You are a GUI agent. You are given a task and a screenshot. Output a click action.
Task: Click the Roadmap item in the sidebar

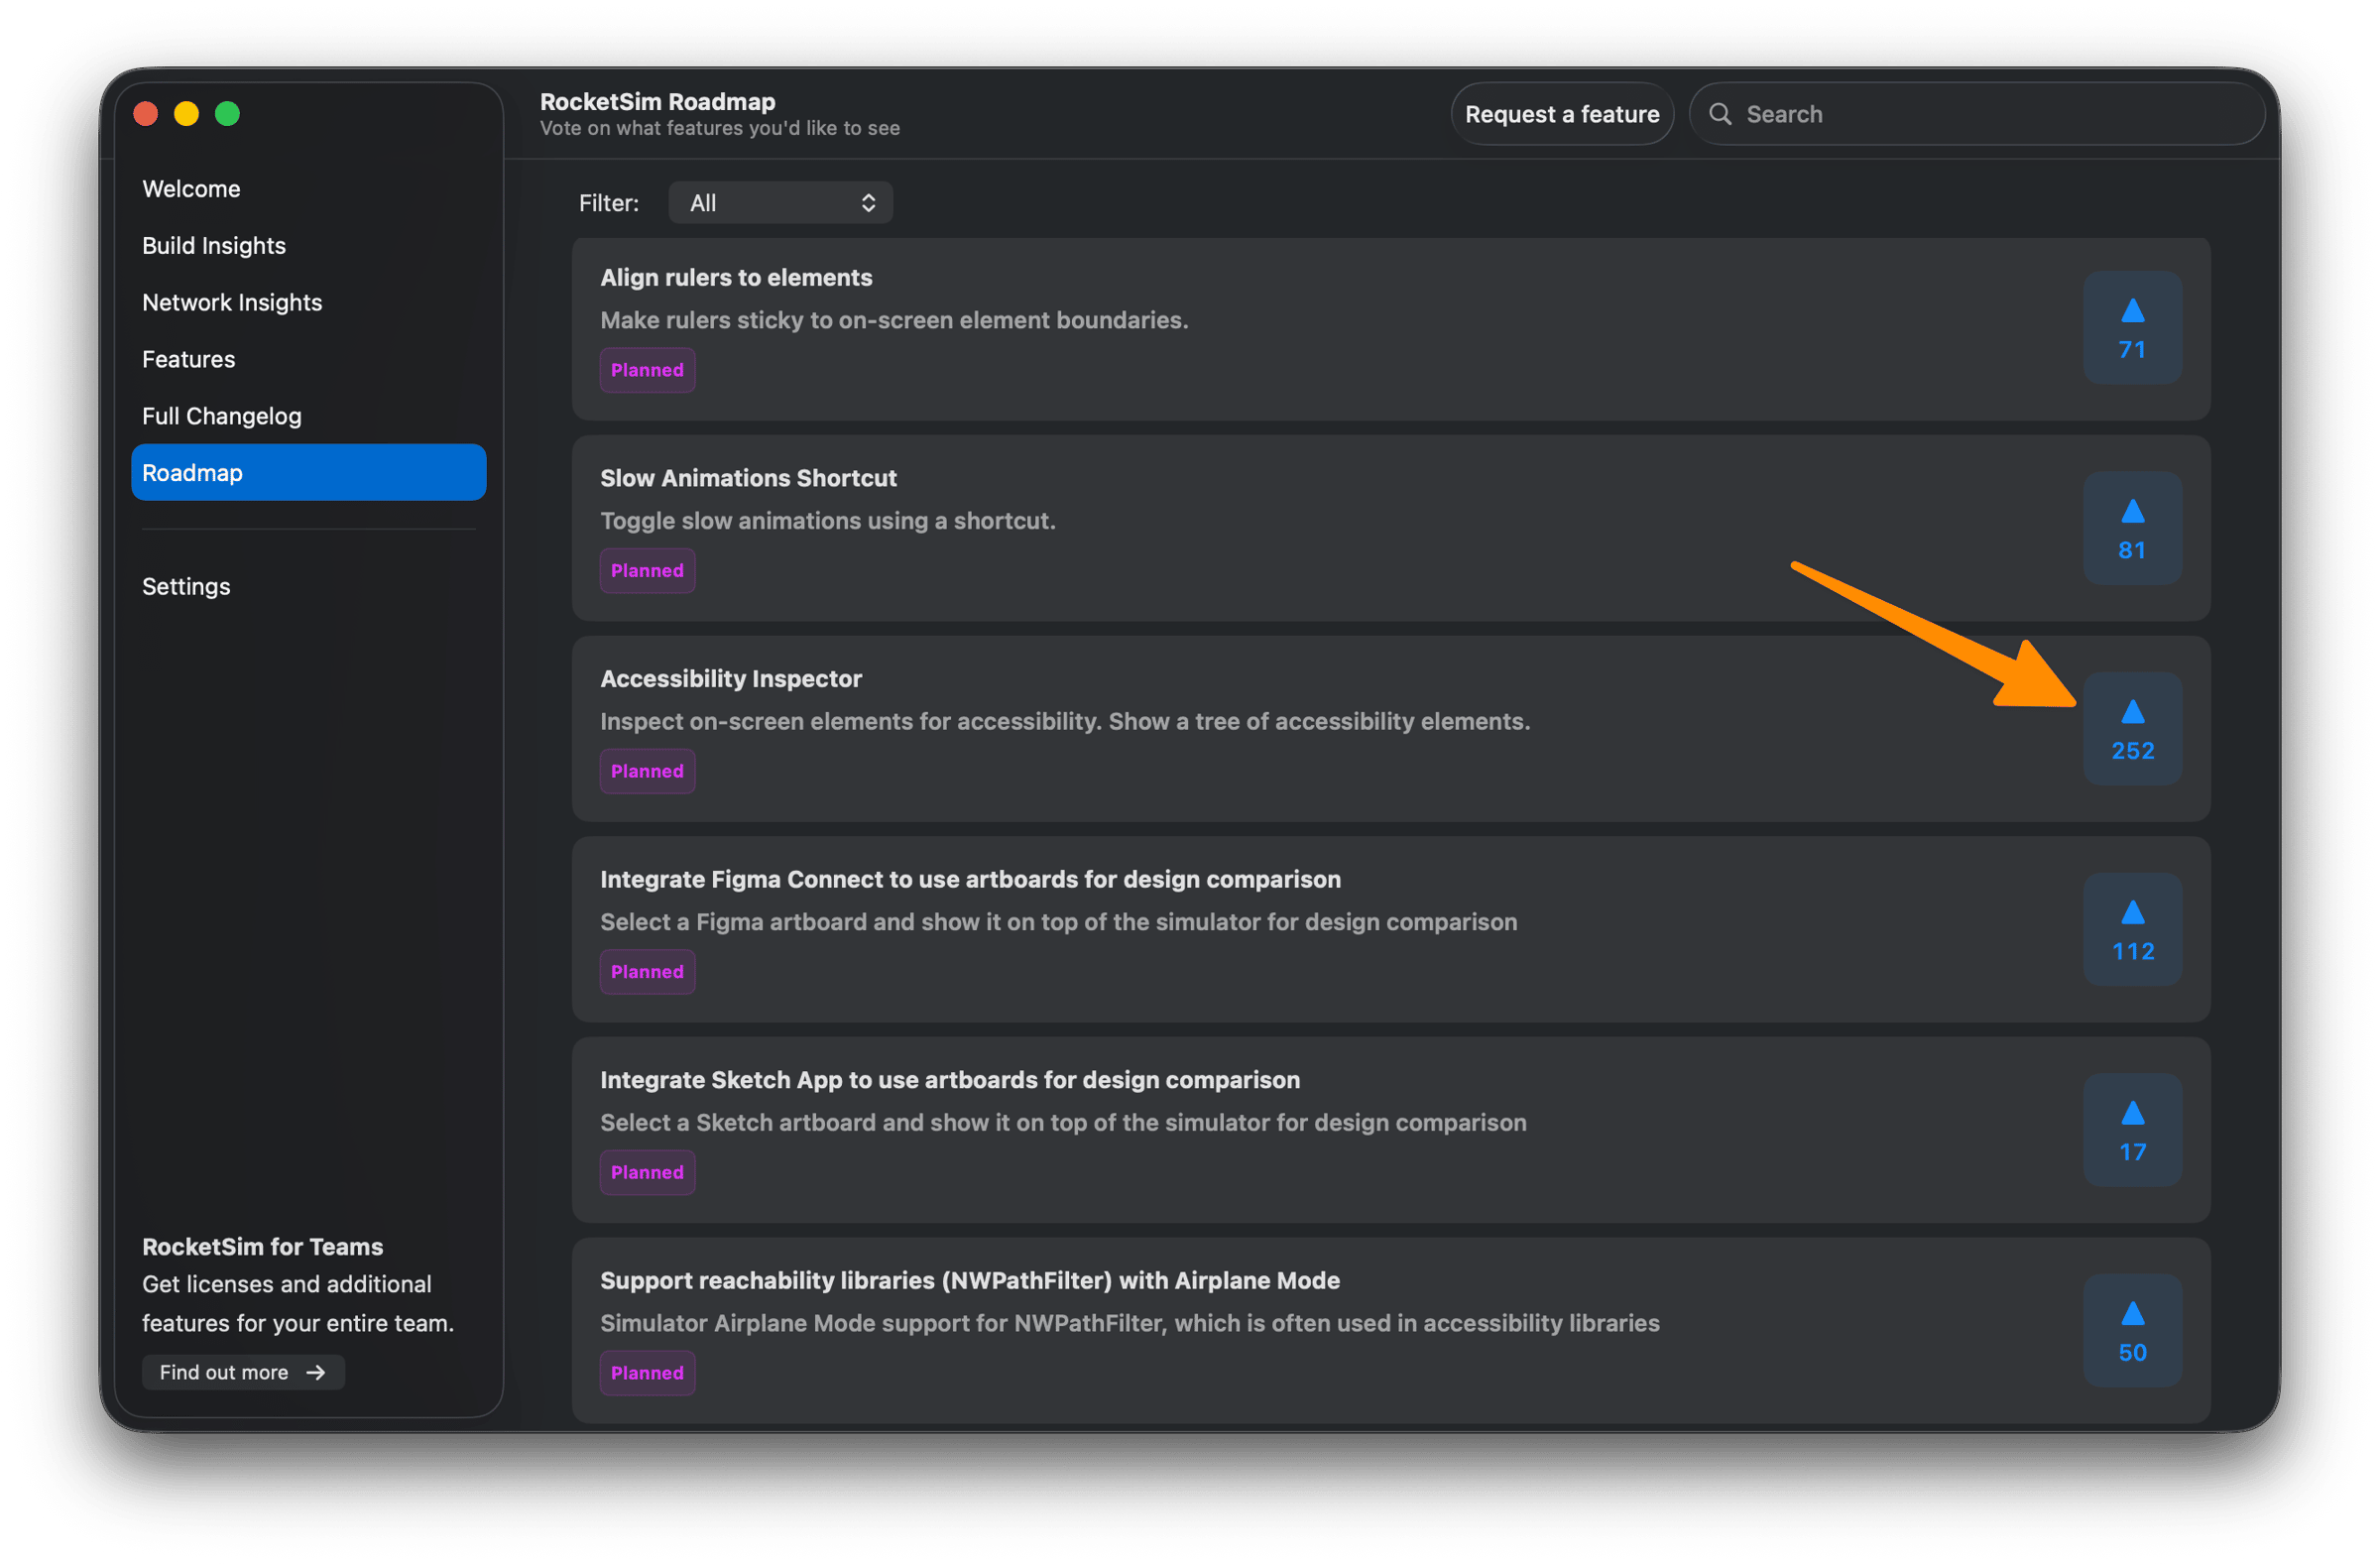308,472
